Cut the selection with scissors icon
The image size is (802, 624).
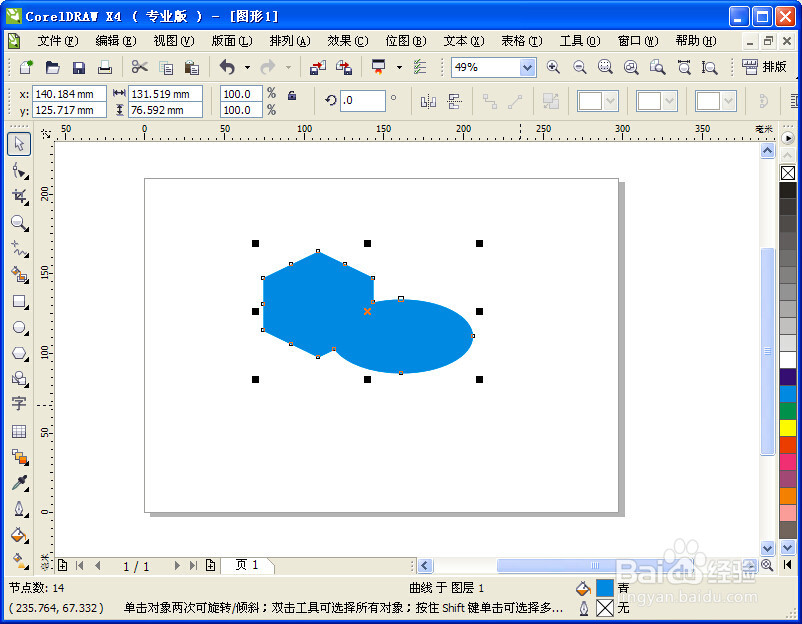click(x=139, y=67)
